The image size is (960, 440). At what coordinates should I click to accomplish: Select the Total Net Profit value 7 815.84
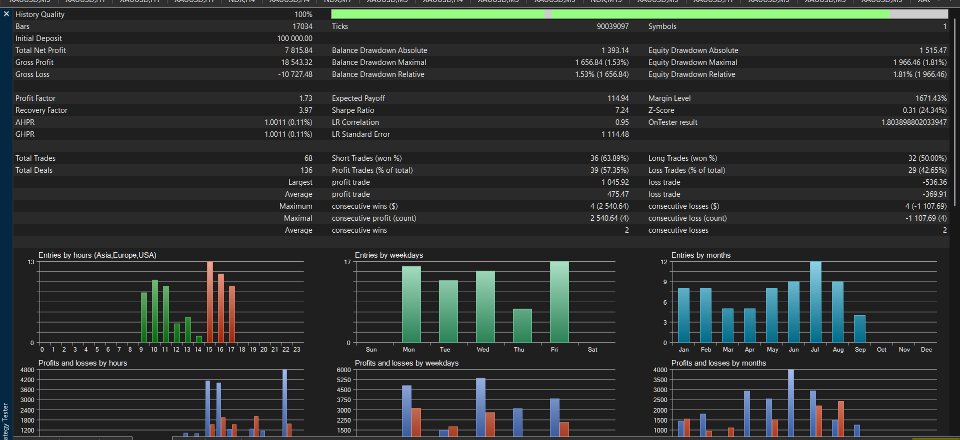pos(299,50)
